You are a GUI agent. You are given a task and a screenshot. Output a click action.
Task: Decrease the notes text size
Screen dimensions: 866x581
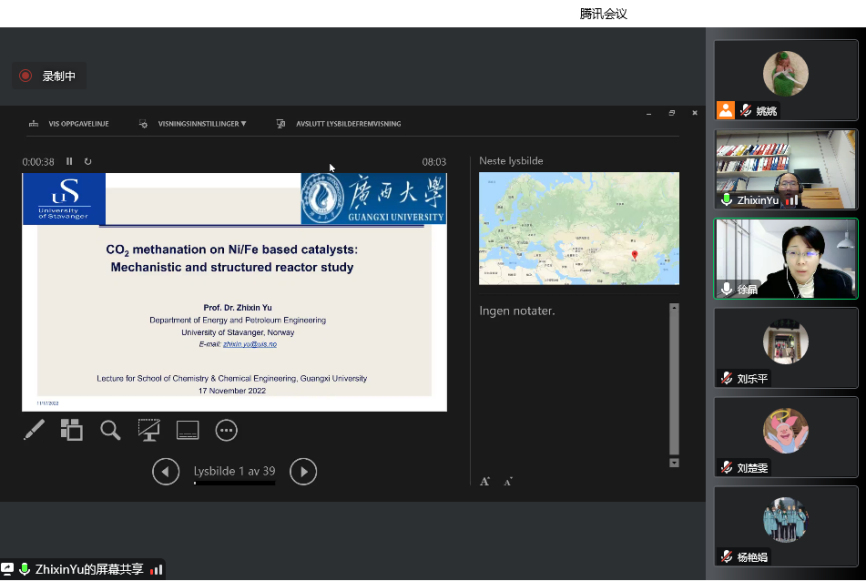pyautogui.click(x=508, y=481)
